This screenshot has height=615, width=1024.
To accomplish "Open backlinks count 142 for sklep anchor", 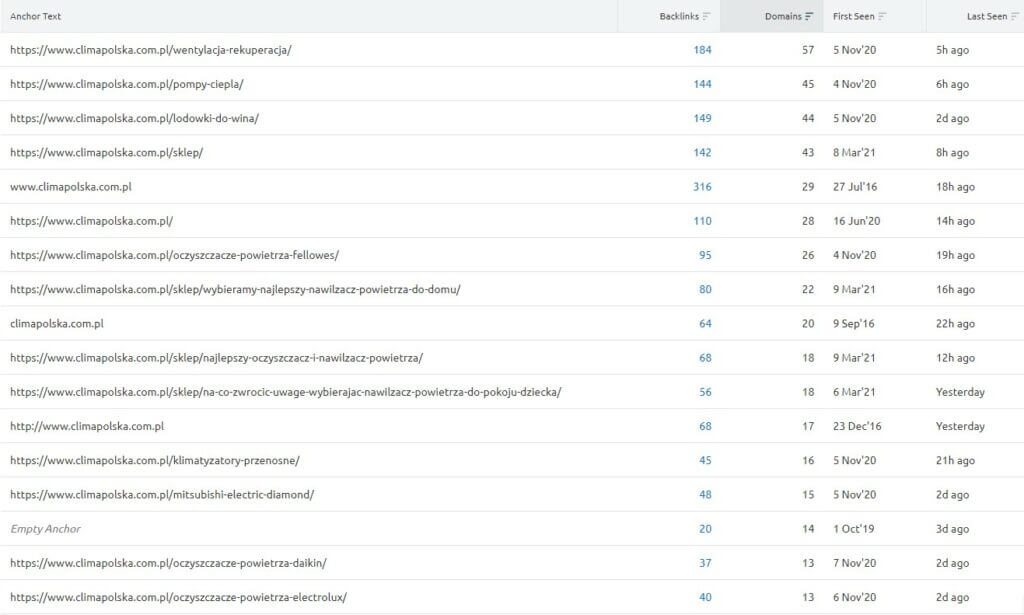I will tap(702, 152).
